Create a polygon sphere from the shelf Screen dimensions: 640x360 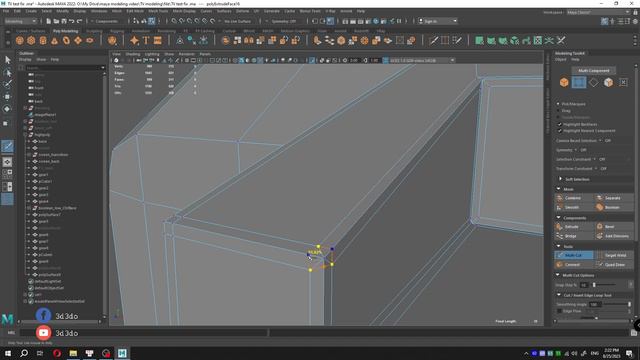pyautogui.click(x=20, y=40)
